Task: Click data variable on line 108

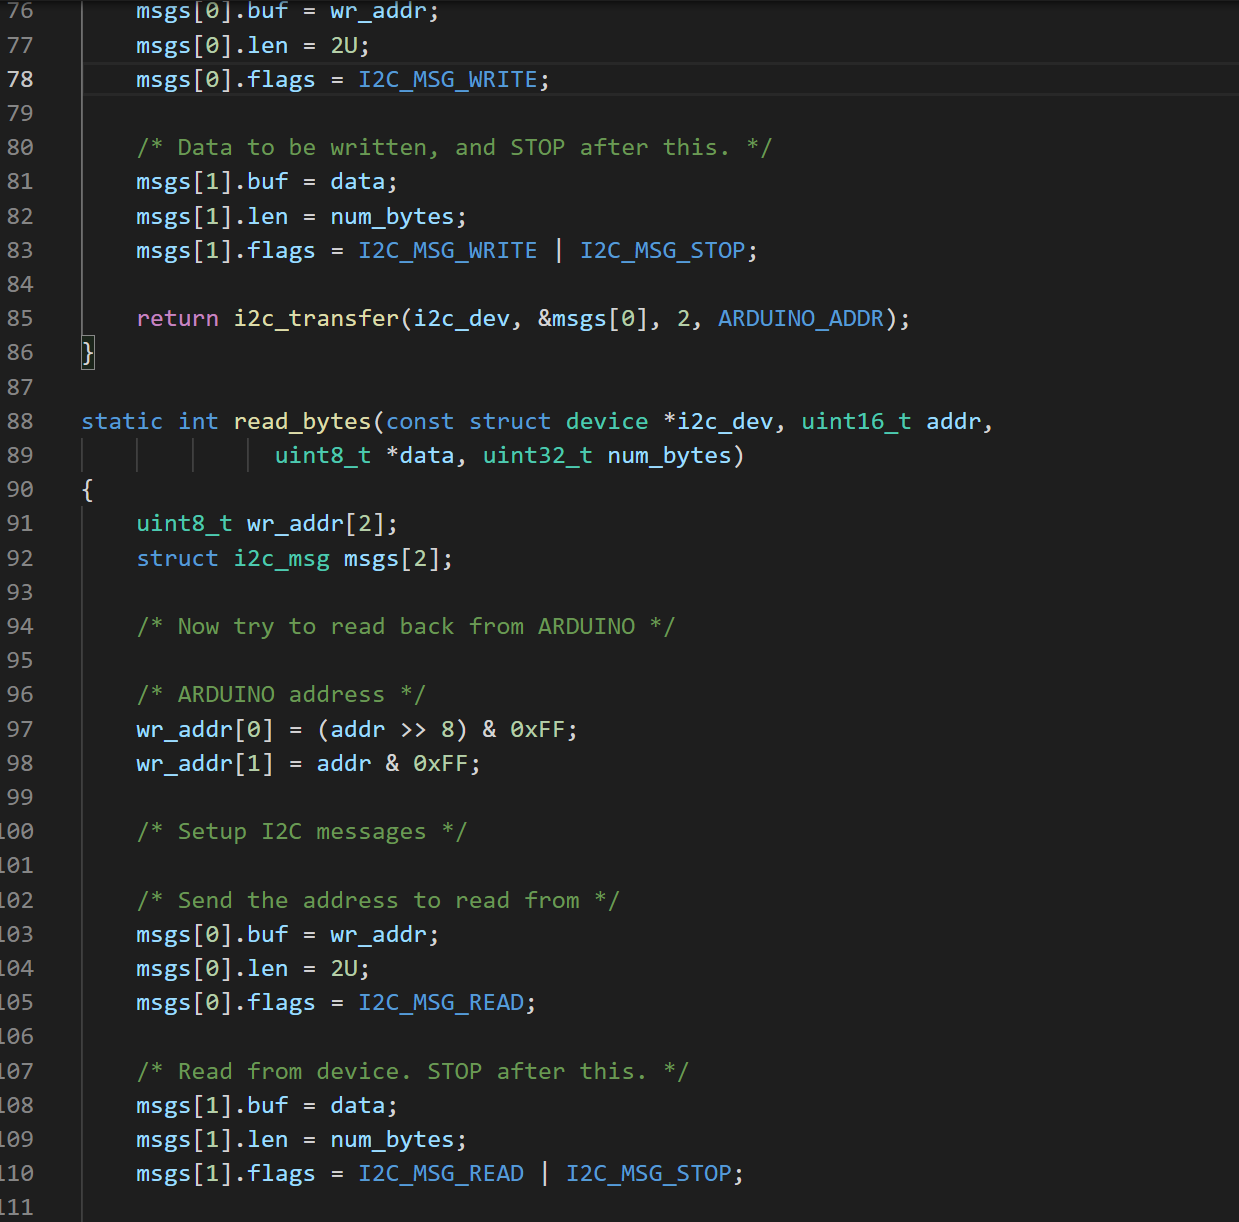Action: click(x=358, y=1105)
